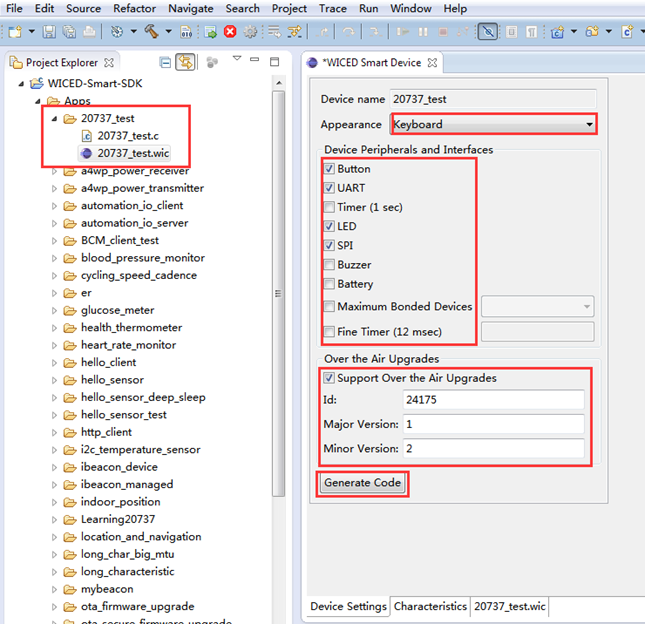Enable the Buzzer checkbox
645x624 pixels.
[x=329, y=264]
